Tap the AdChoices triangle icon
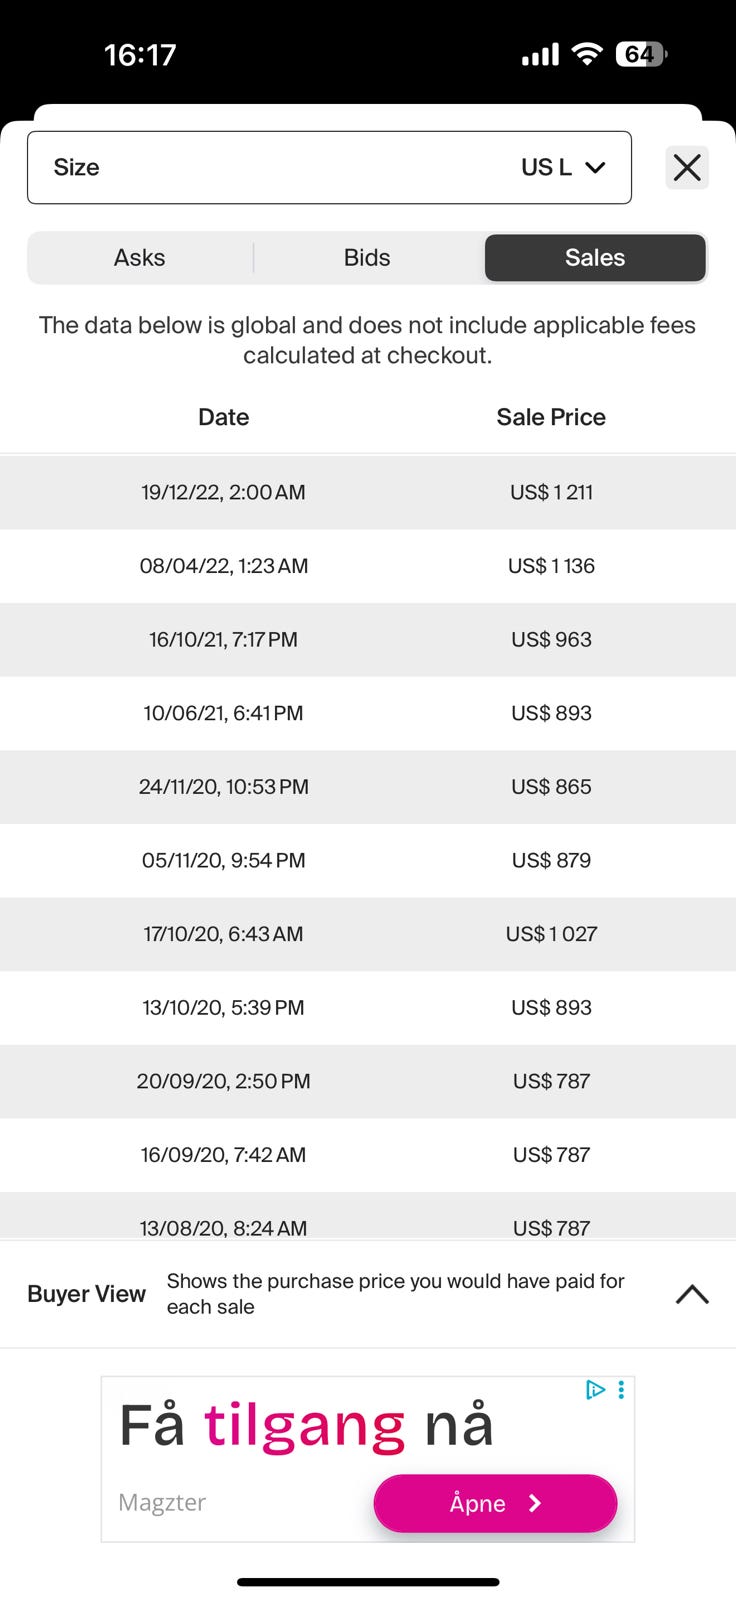Image resolution: width=736 pixels, height=1600 pixels. tap(595, 1389)
